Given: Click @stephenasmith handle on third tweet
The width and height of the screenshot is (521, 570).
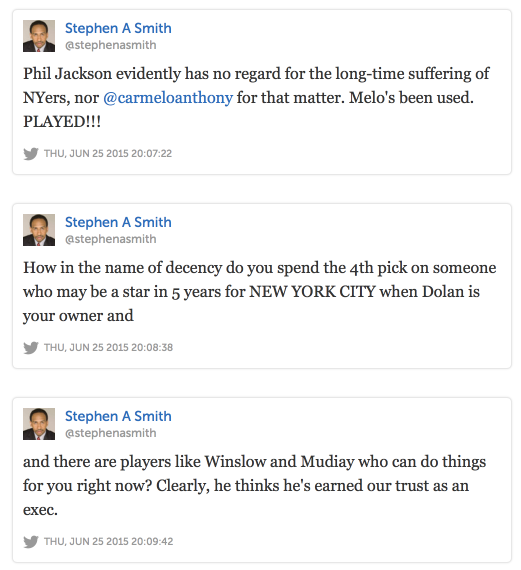Looking at the screenshot, I should [111, 433].
